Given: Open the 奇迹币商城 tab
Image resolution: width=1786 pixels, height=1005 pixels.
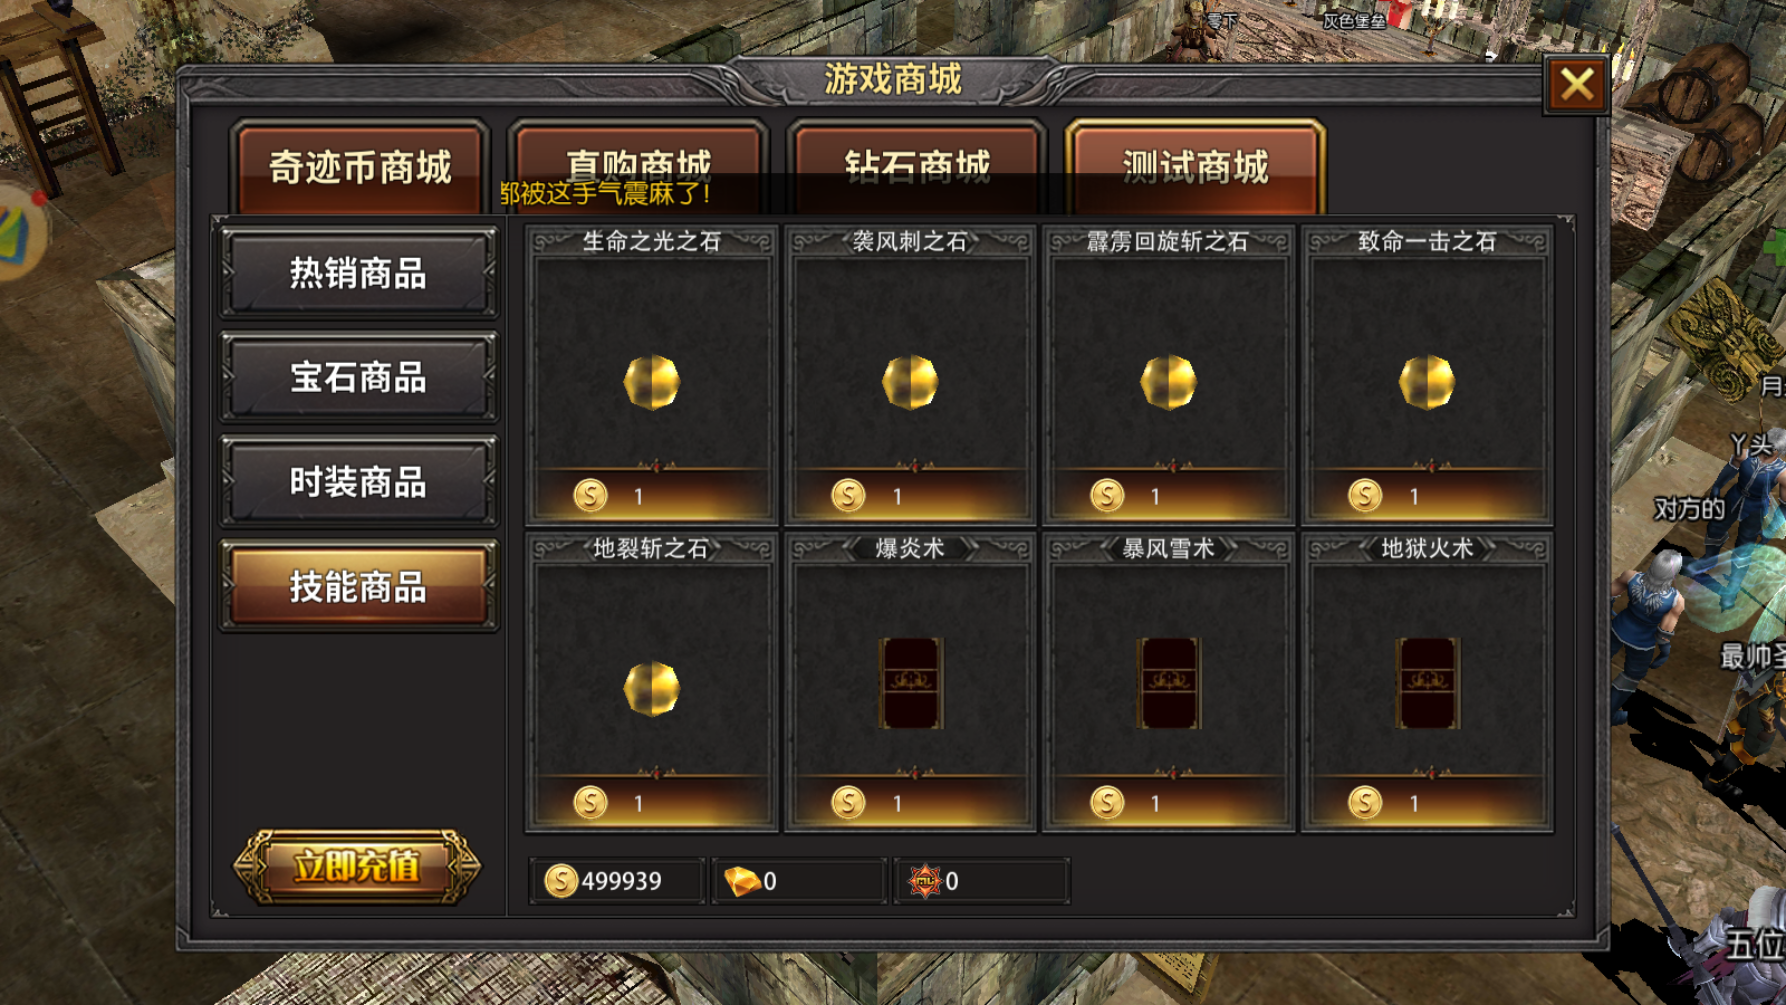Looking at the screenshot, I should [360, 168].
